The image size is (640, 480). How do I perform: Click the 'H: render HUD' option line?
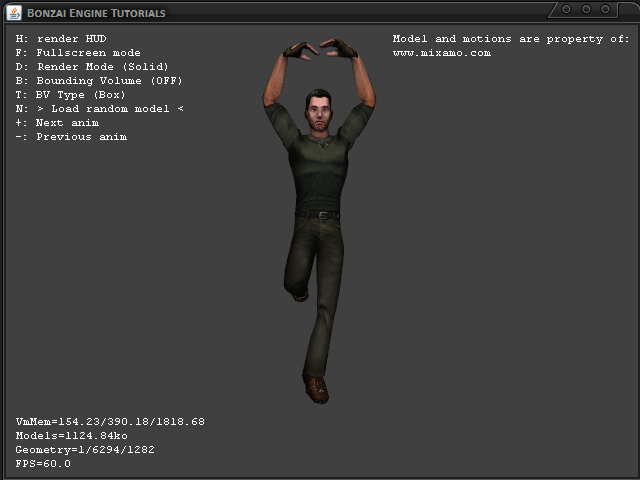61,39
